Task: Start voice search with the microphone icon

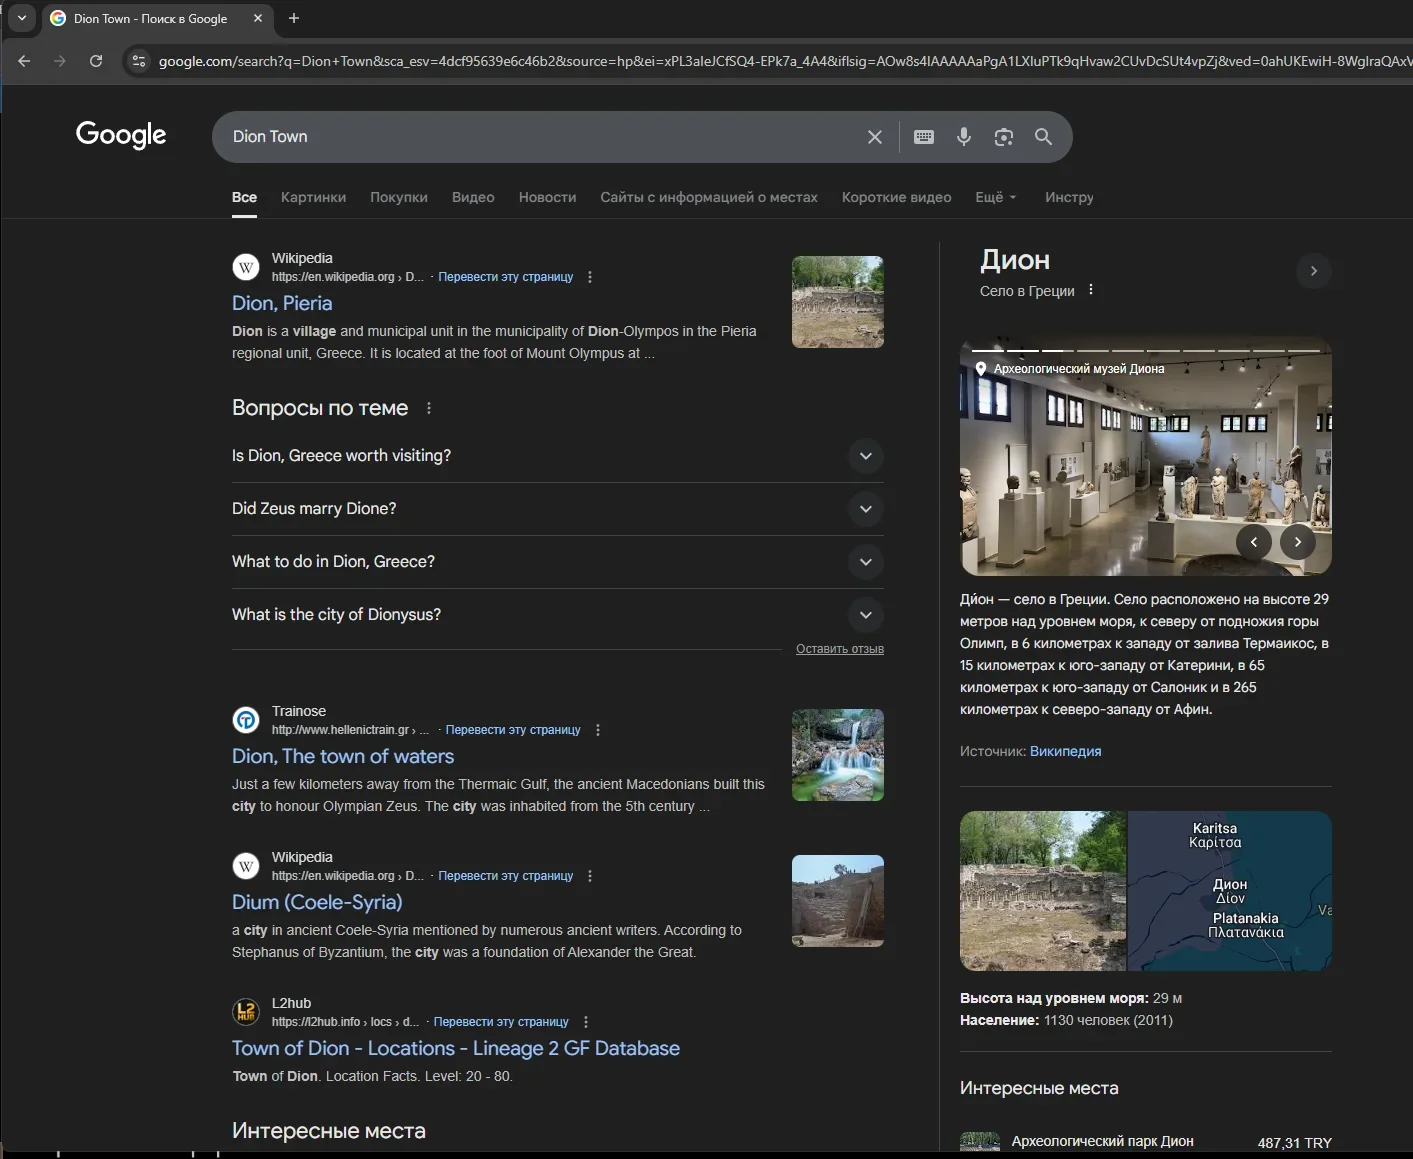Action: 963,137
